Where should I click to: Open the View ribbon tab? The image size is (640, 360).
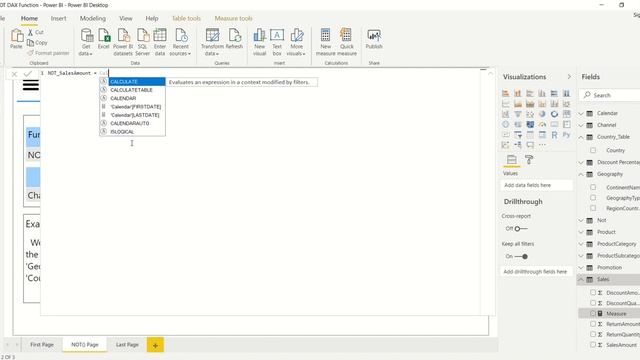126,18
